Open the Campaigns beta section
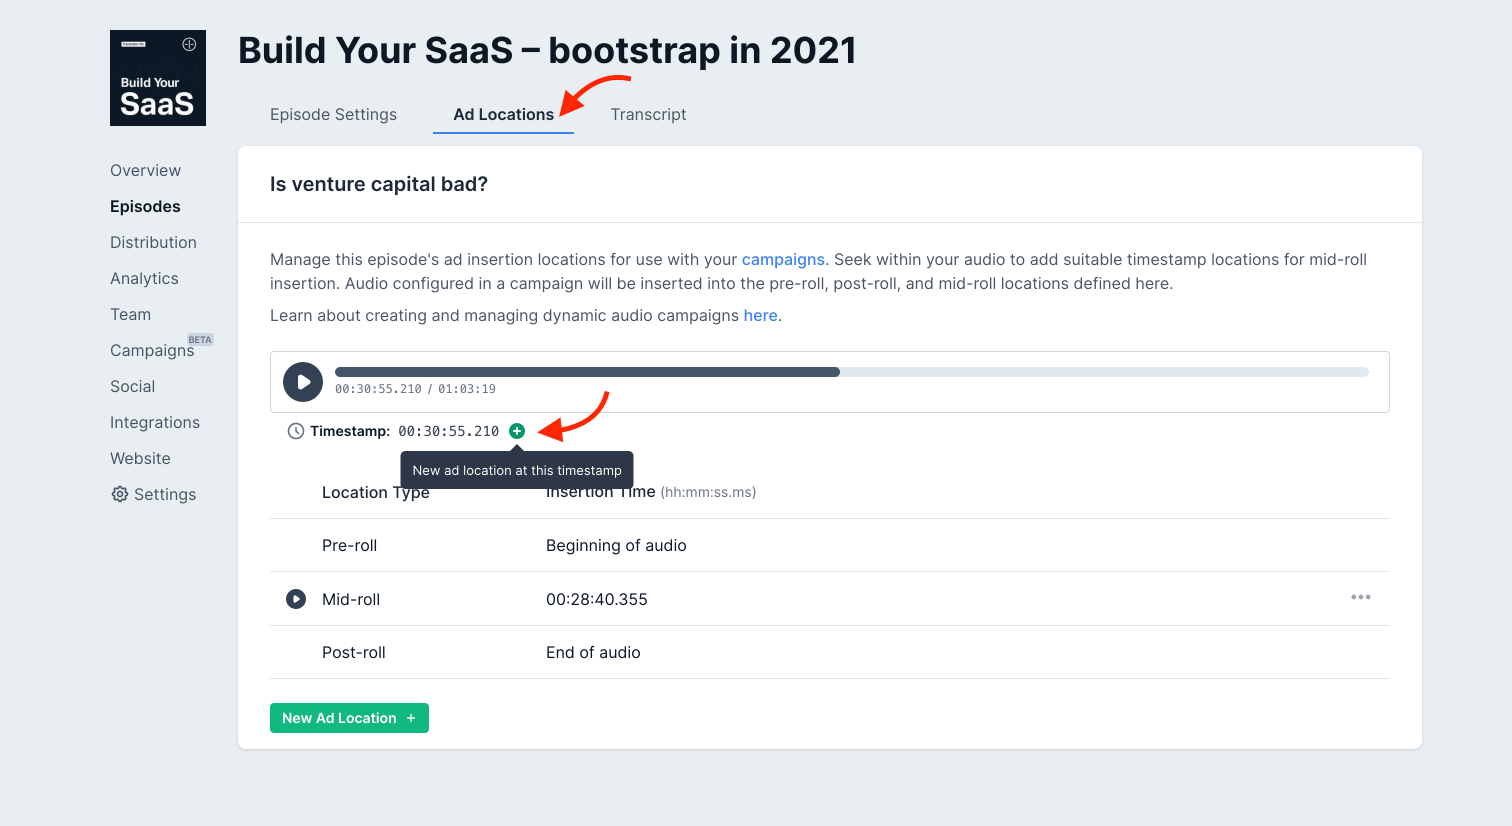Image resolution: width=1512 pixels, height=826 pixels. tap(152, 350)
